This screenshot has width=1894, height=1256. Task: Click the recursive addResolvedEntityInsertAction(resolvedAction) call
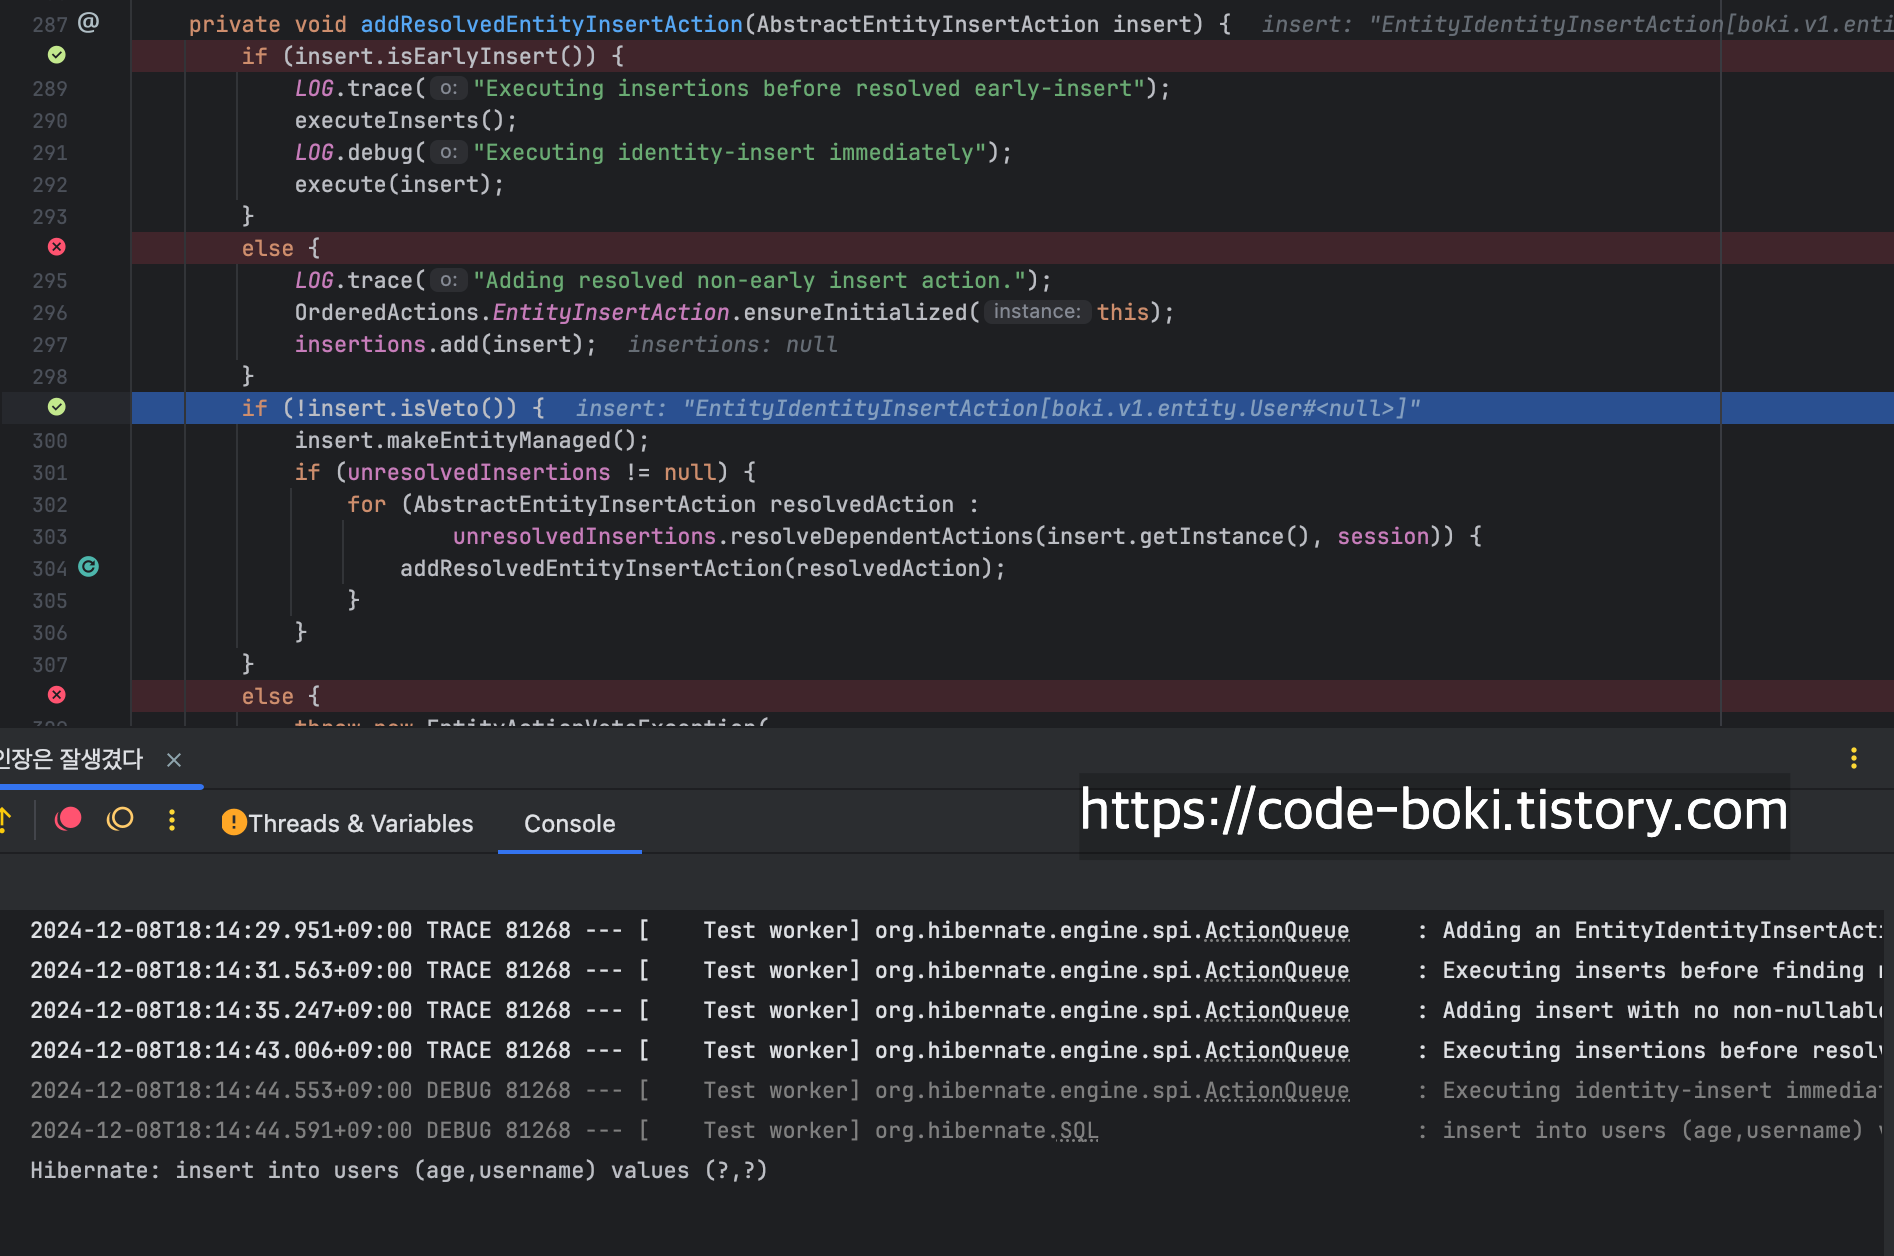click(703, 568)
